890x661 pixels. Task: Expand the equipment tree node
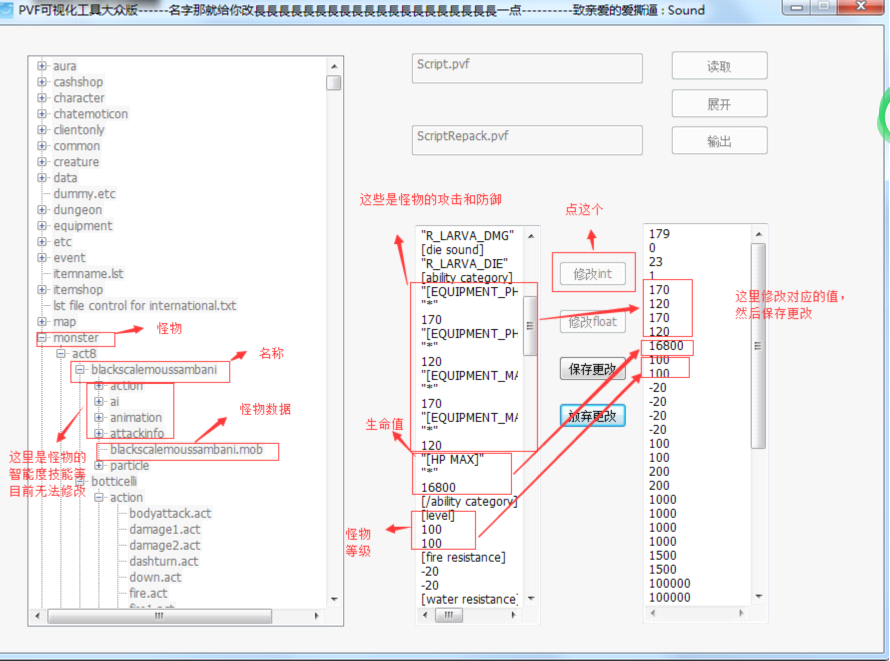point(42,226)
